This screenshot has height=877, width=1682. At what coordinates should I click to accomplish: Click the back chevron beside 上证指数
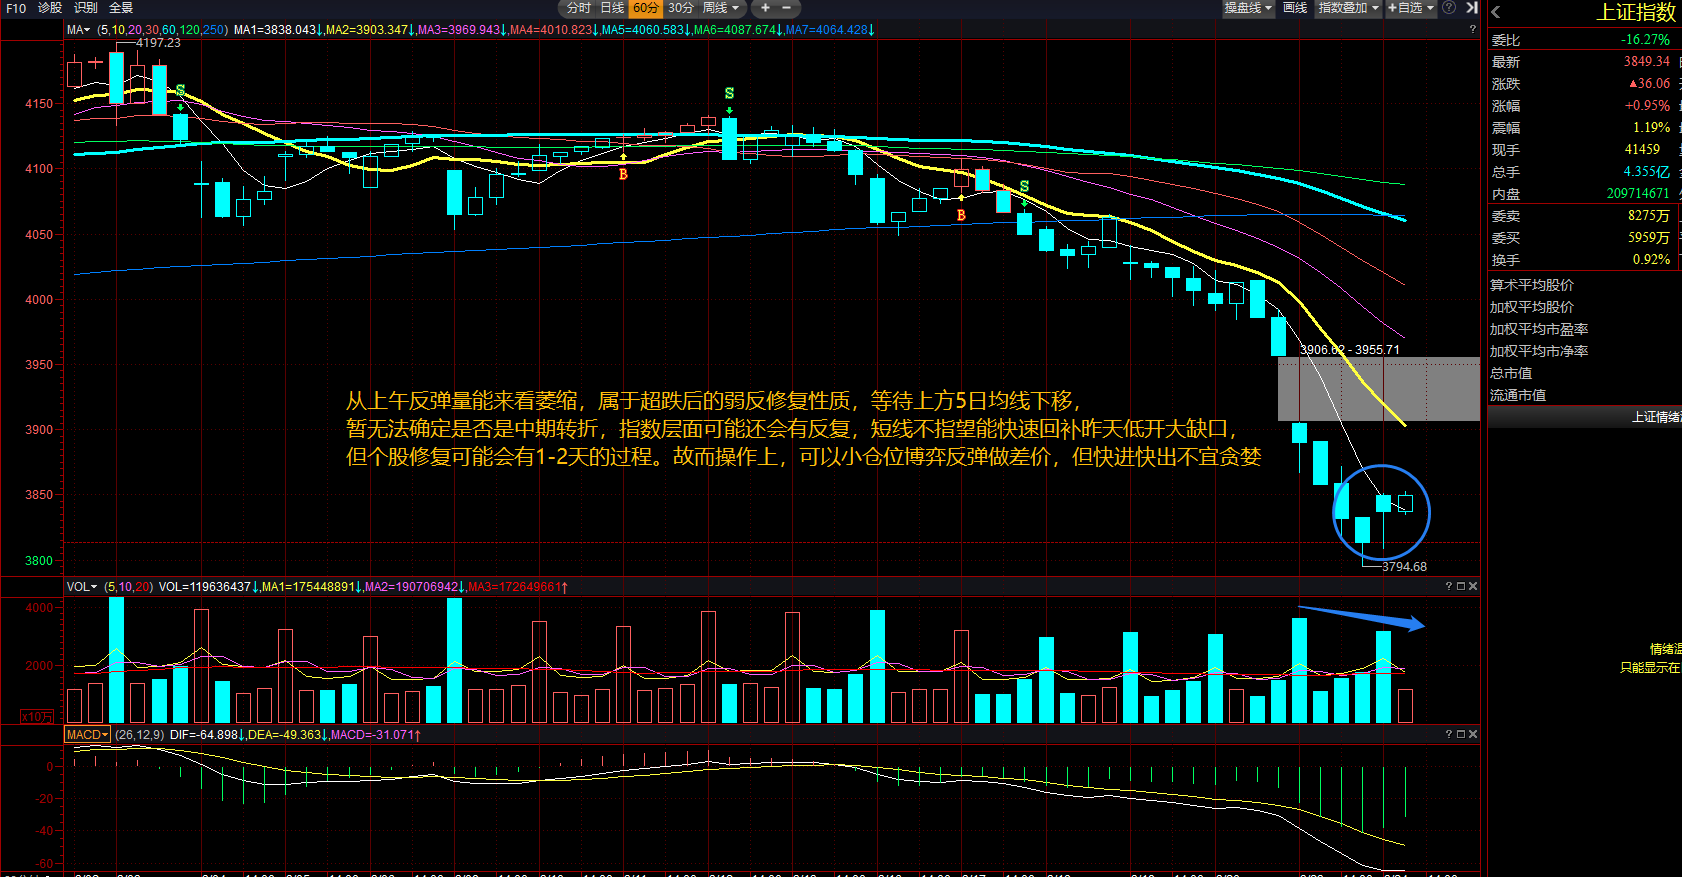1496,13
